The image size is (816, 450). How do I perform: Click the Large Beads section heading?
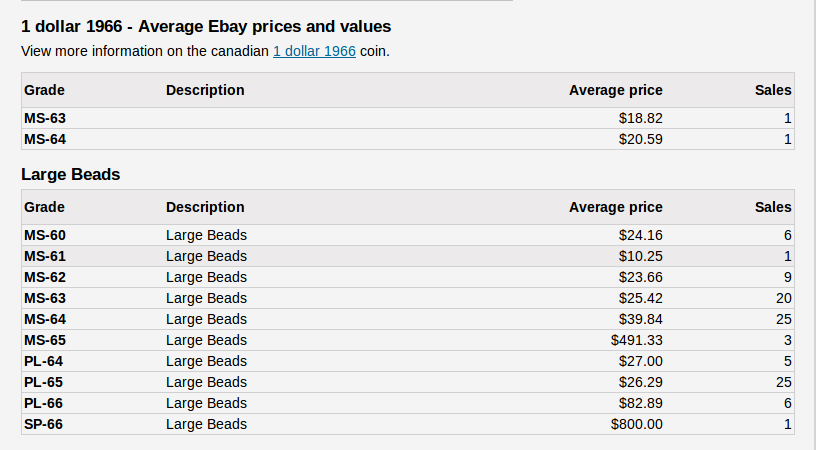[x=71, y=174]
